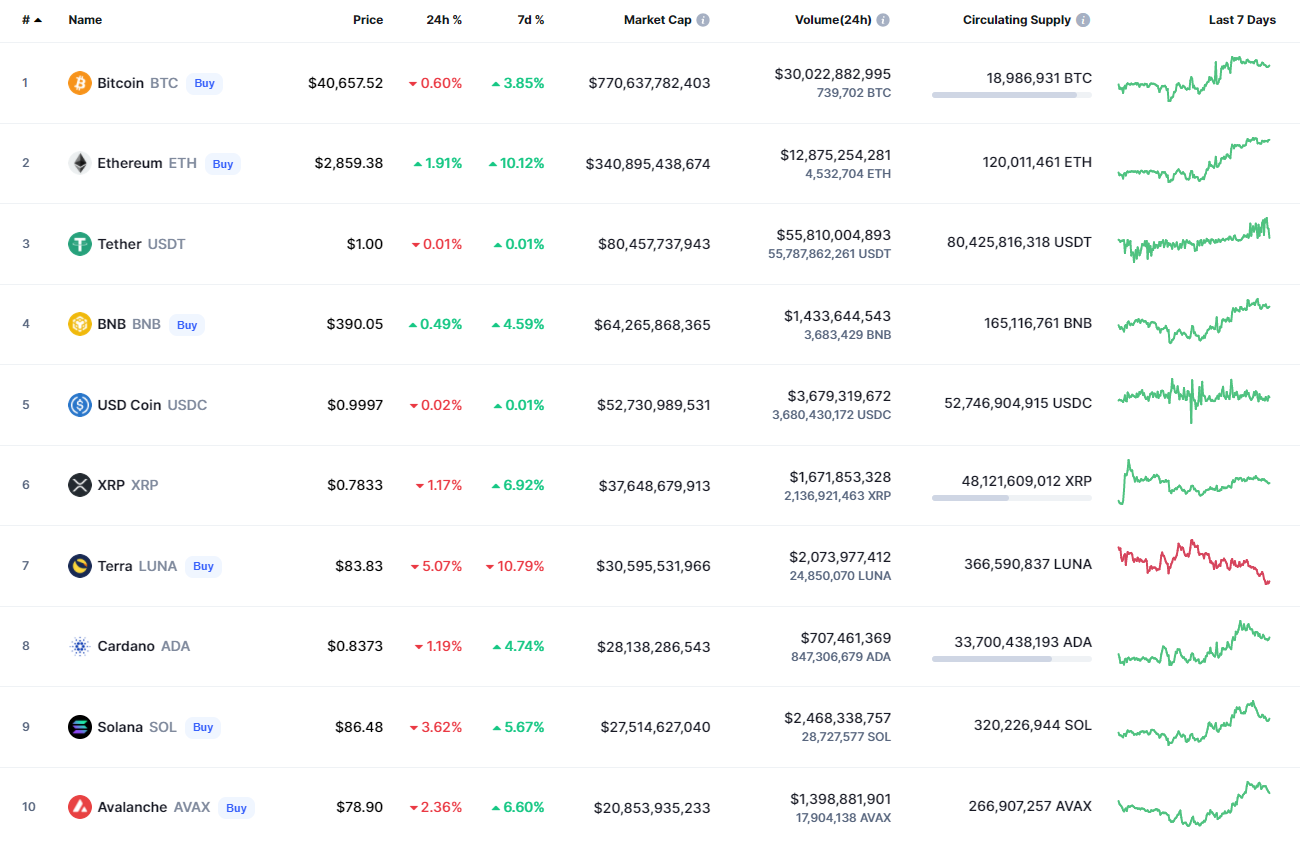The height and width of the screenshot is (844, 1300).
Task: Show Market Cap info tooltip icon
Action: pos(703,20)
